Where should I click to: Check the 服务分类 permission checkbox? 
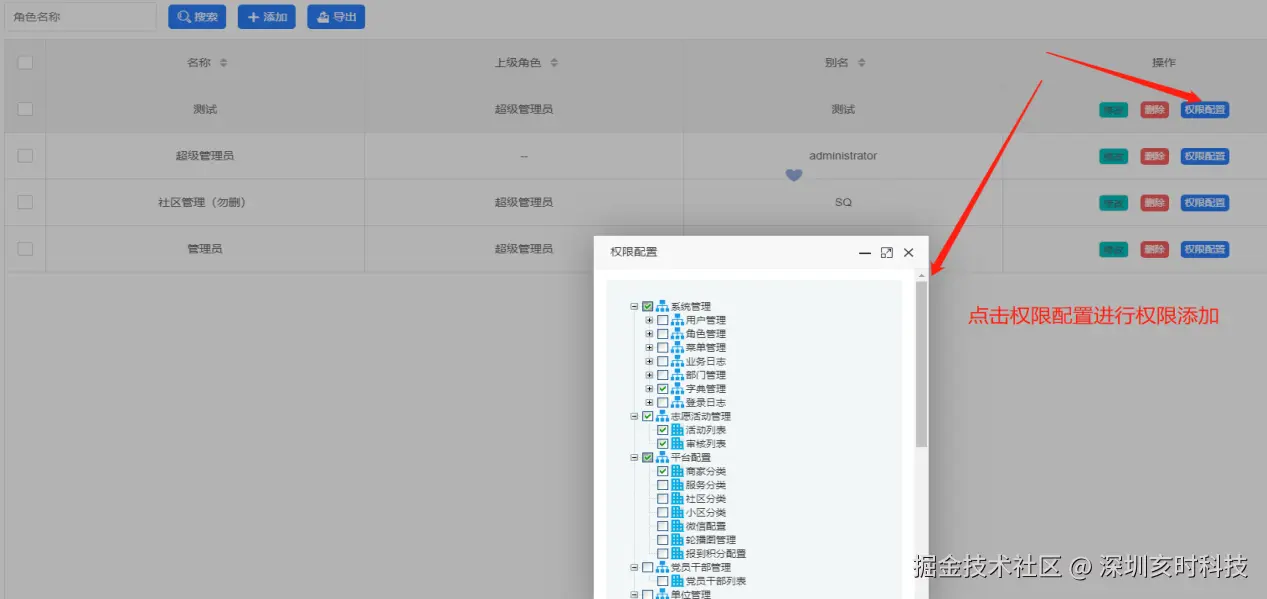coord(662,485)
